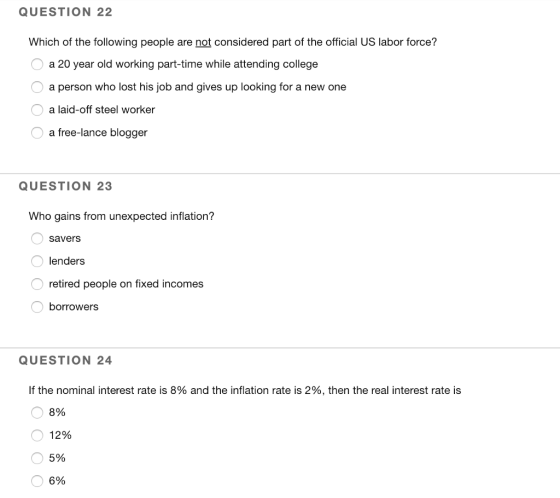Screen dimensions: 560x498
Task: Pick 'borrowers' radio button
Action: (37, 307)
